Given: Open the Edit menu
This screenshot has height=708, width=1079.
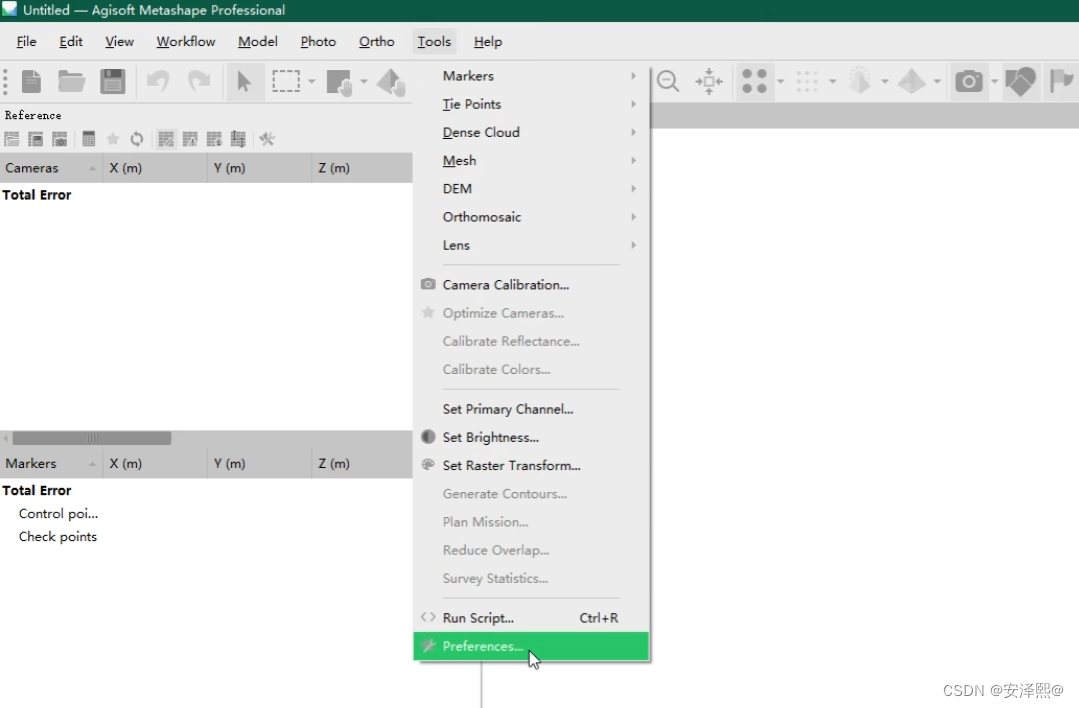Looking at the screenshot, I should 71,42.
